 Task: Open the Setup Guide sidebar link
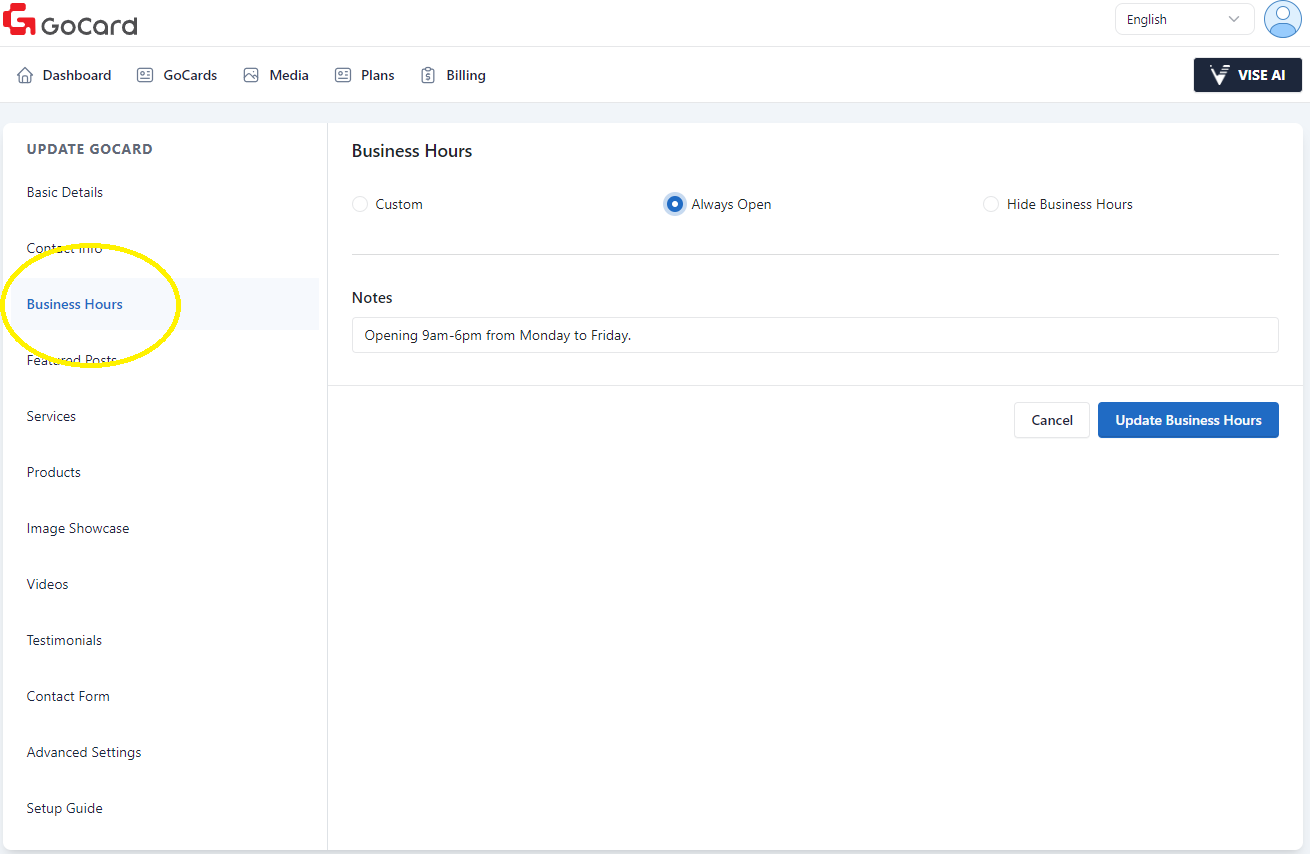point(65,808)
